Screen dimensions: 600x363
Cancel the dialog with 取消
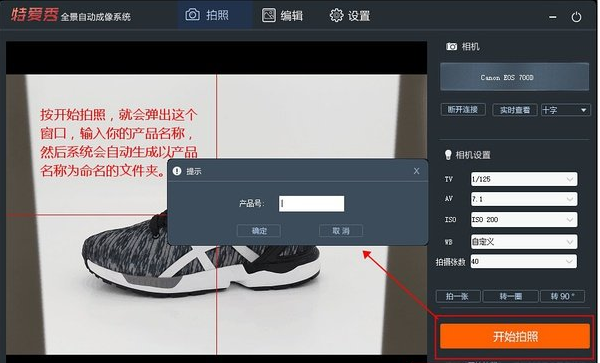[341, 231]
